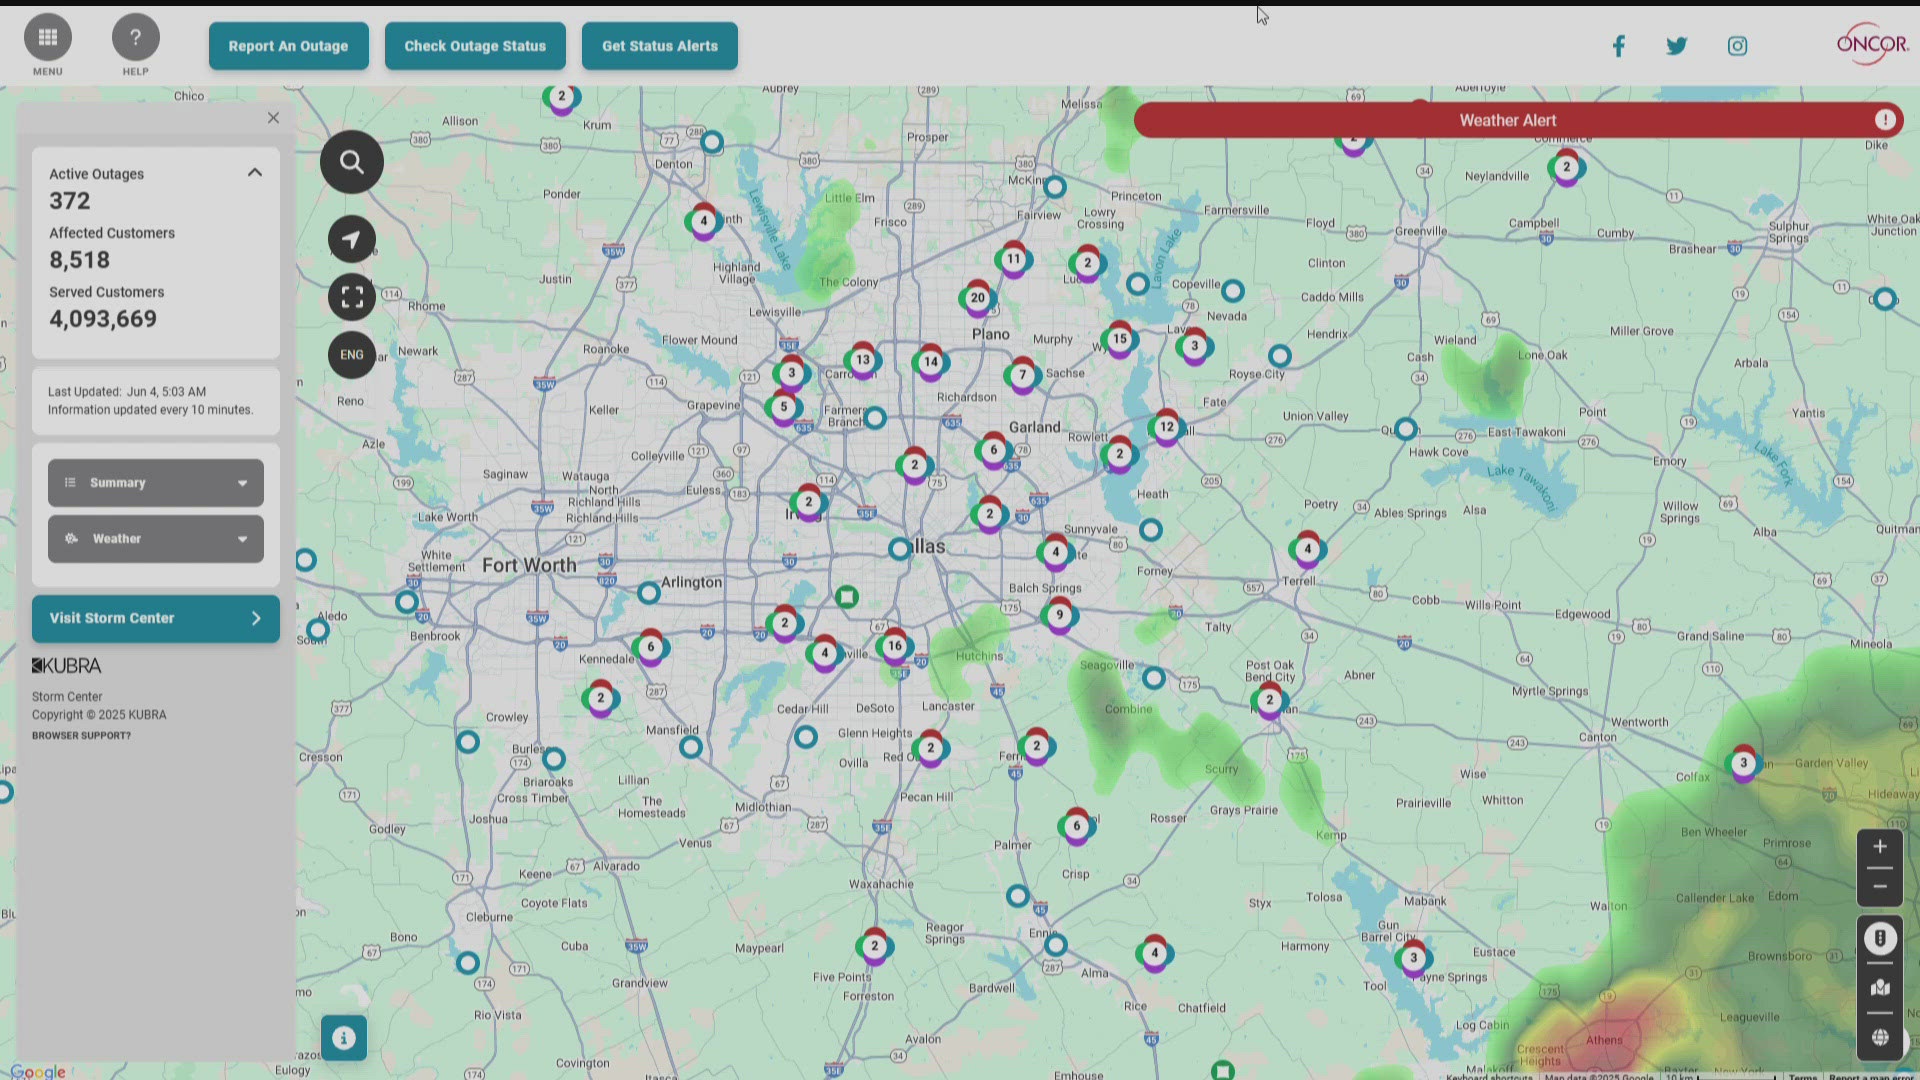The width and height of the screenshot is (1920, 1080).
Task: Click Get Status Alerts button
Action: 660,46
